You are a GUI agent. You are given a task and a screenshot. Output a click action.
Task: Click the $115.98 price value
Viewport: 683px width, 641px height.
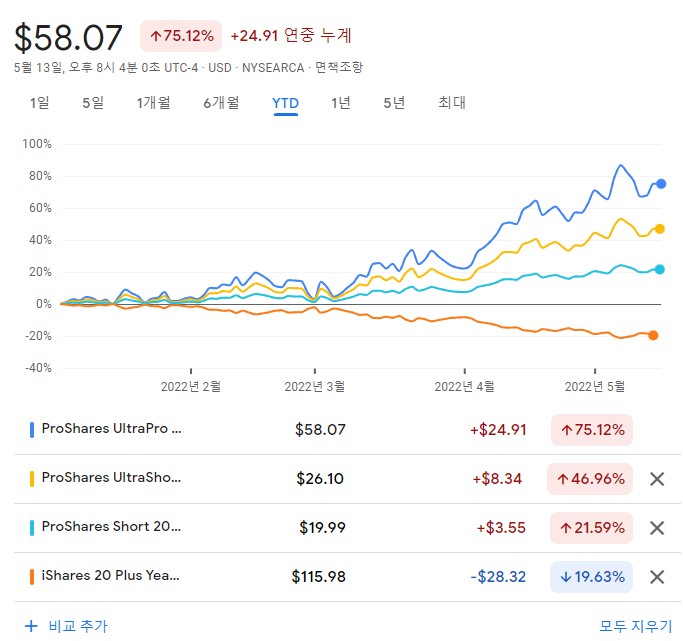click(318, 577)
